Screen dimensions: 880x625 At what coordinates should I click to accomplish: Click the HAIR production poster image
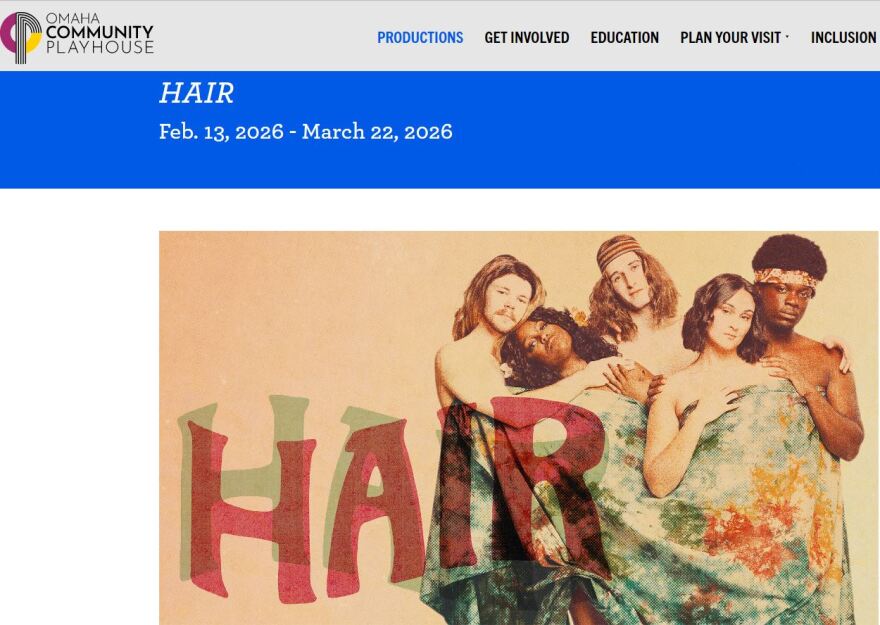(519, 428)
